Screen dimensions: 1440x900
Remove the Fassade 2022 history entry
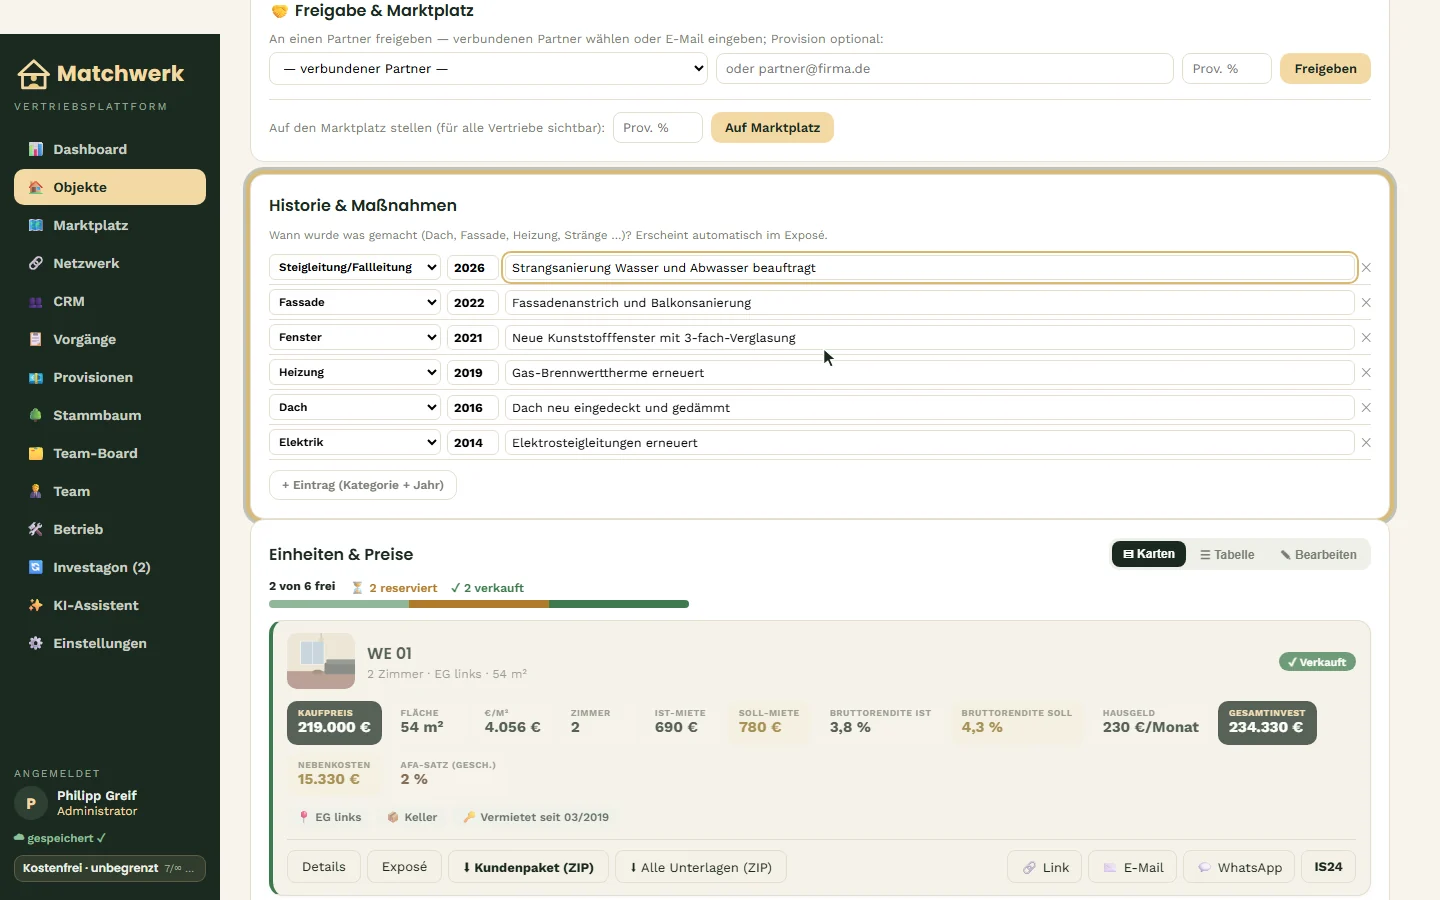(x=1366, y=303)
